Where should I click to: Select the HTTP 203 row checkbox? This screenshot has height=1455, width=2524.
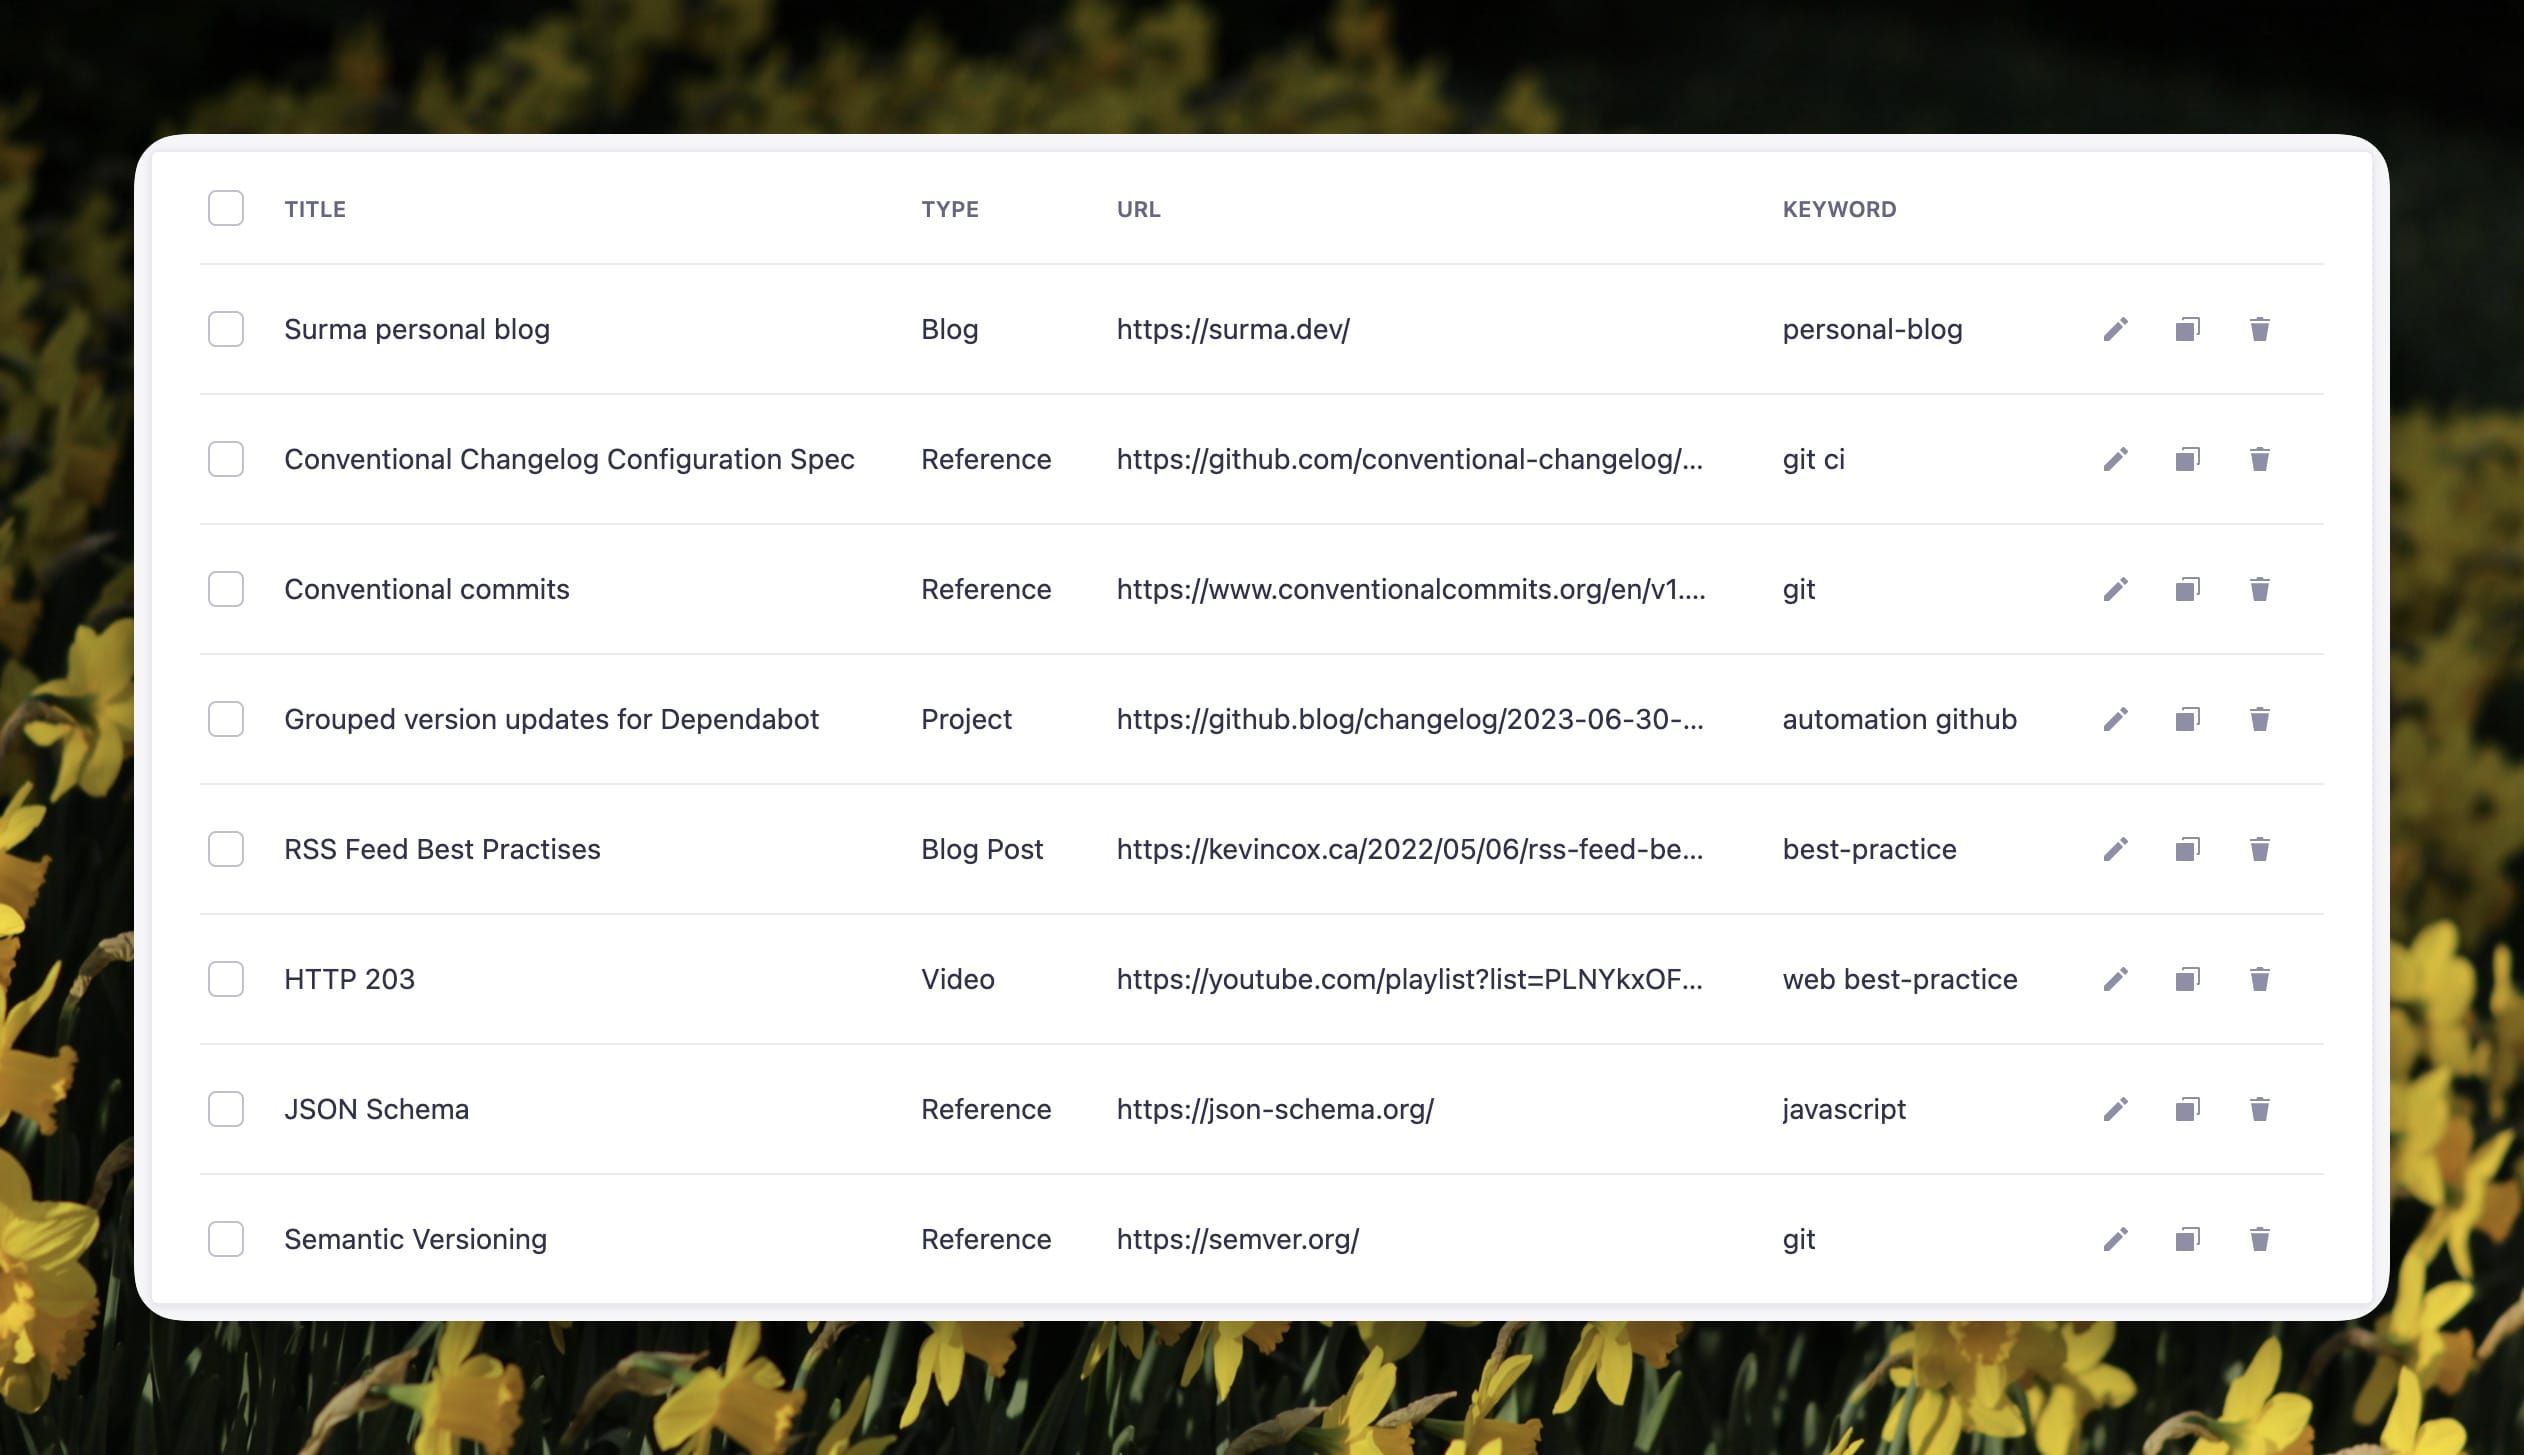pyautogui.click(x=226, y=979)
